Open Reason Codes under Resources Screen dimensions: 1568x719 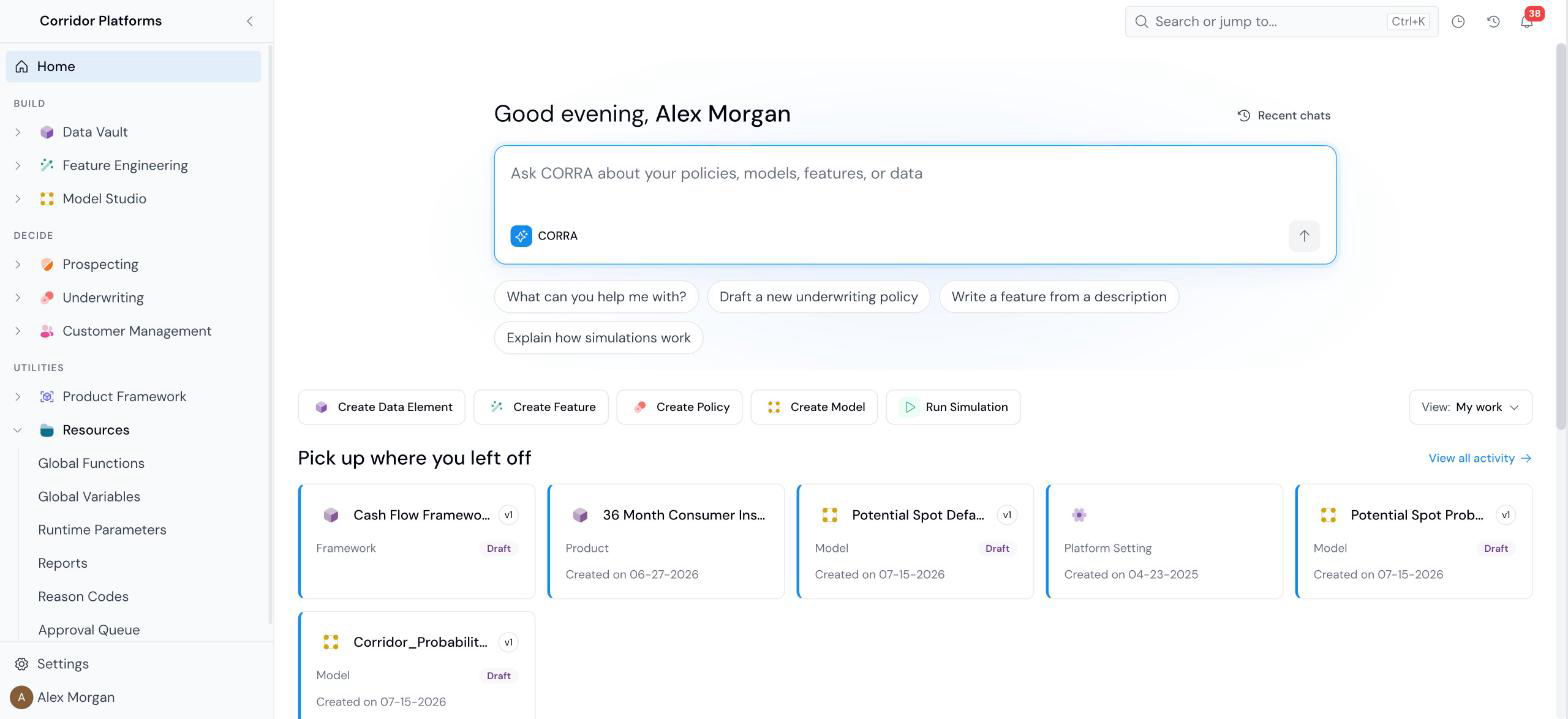(x=83, y=597)
